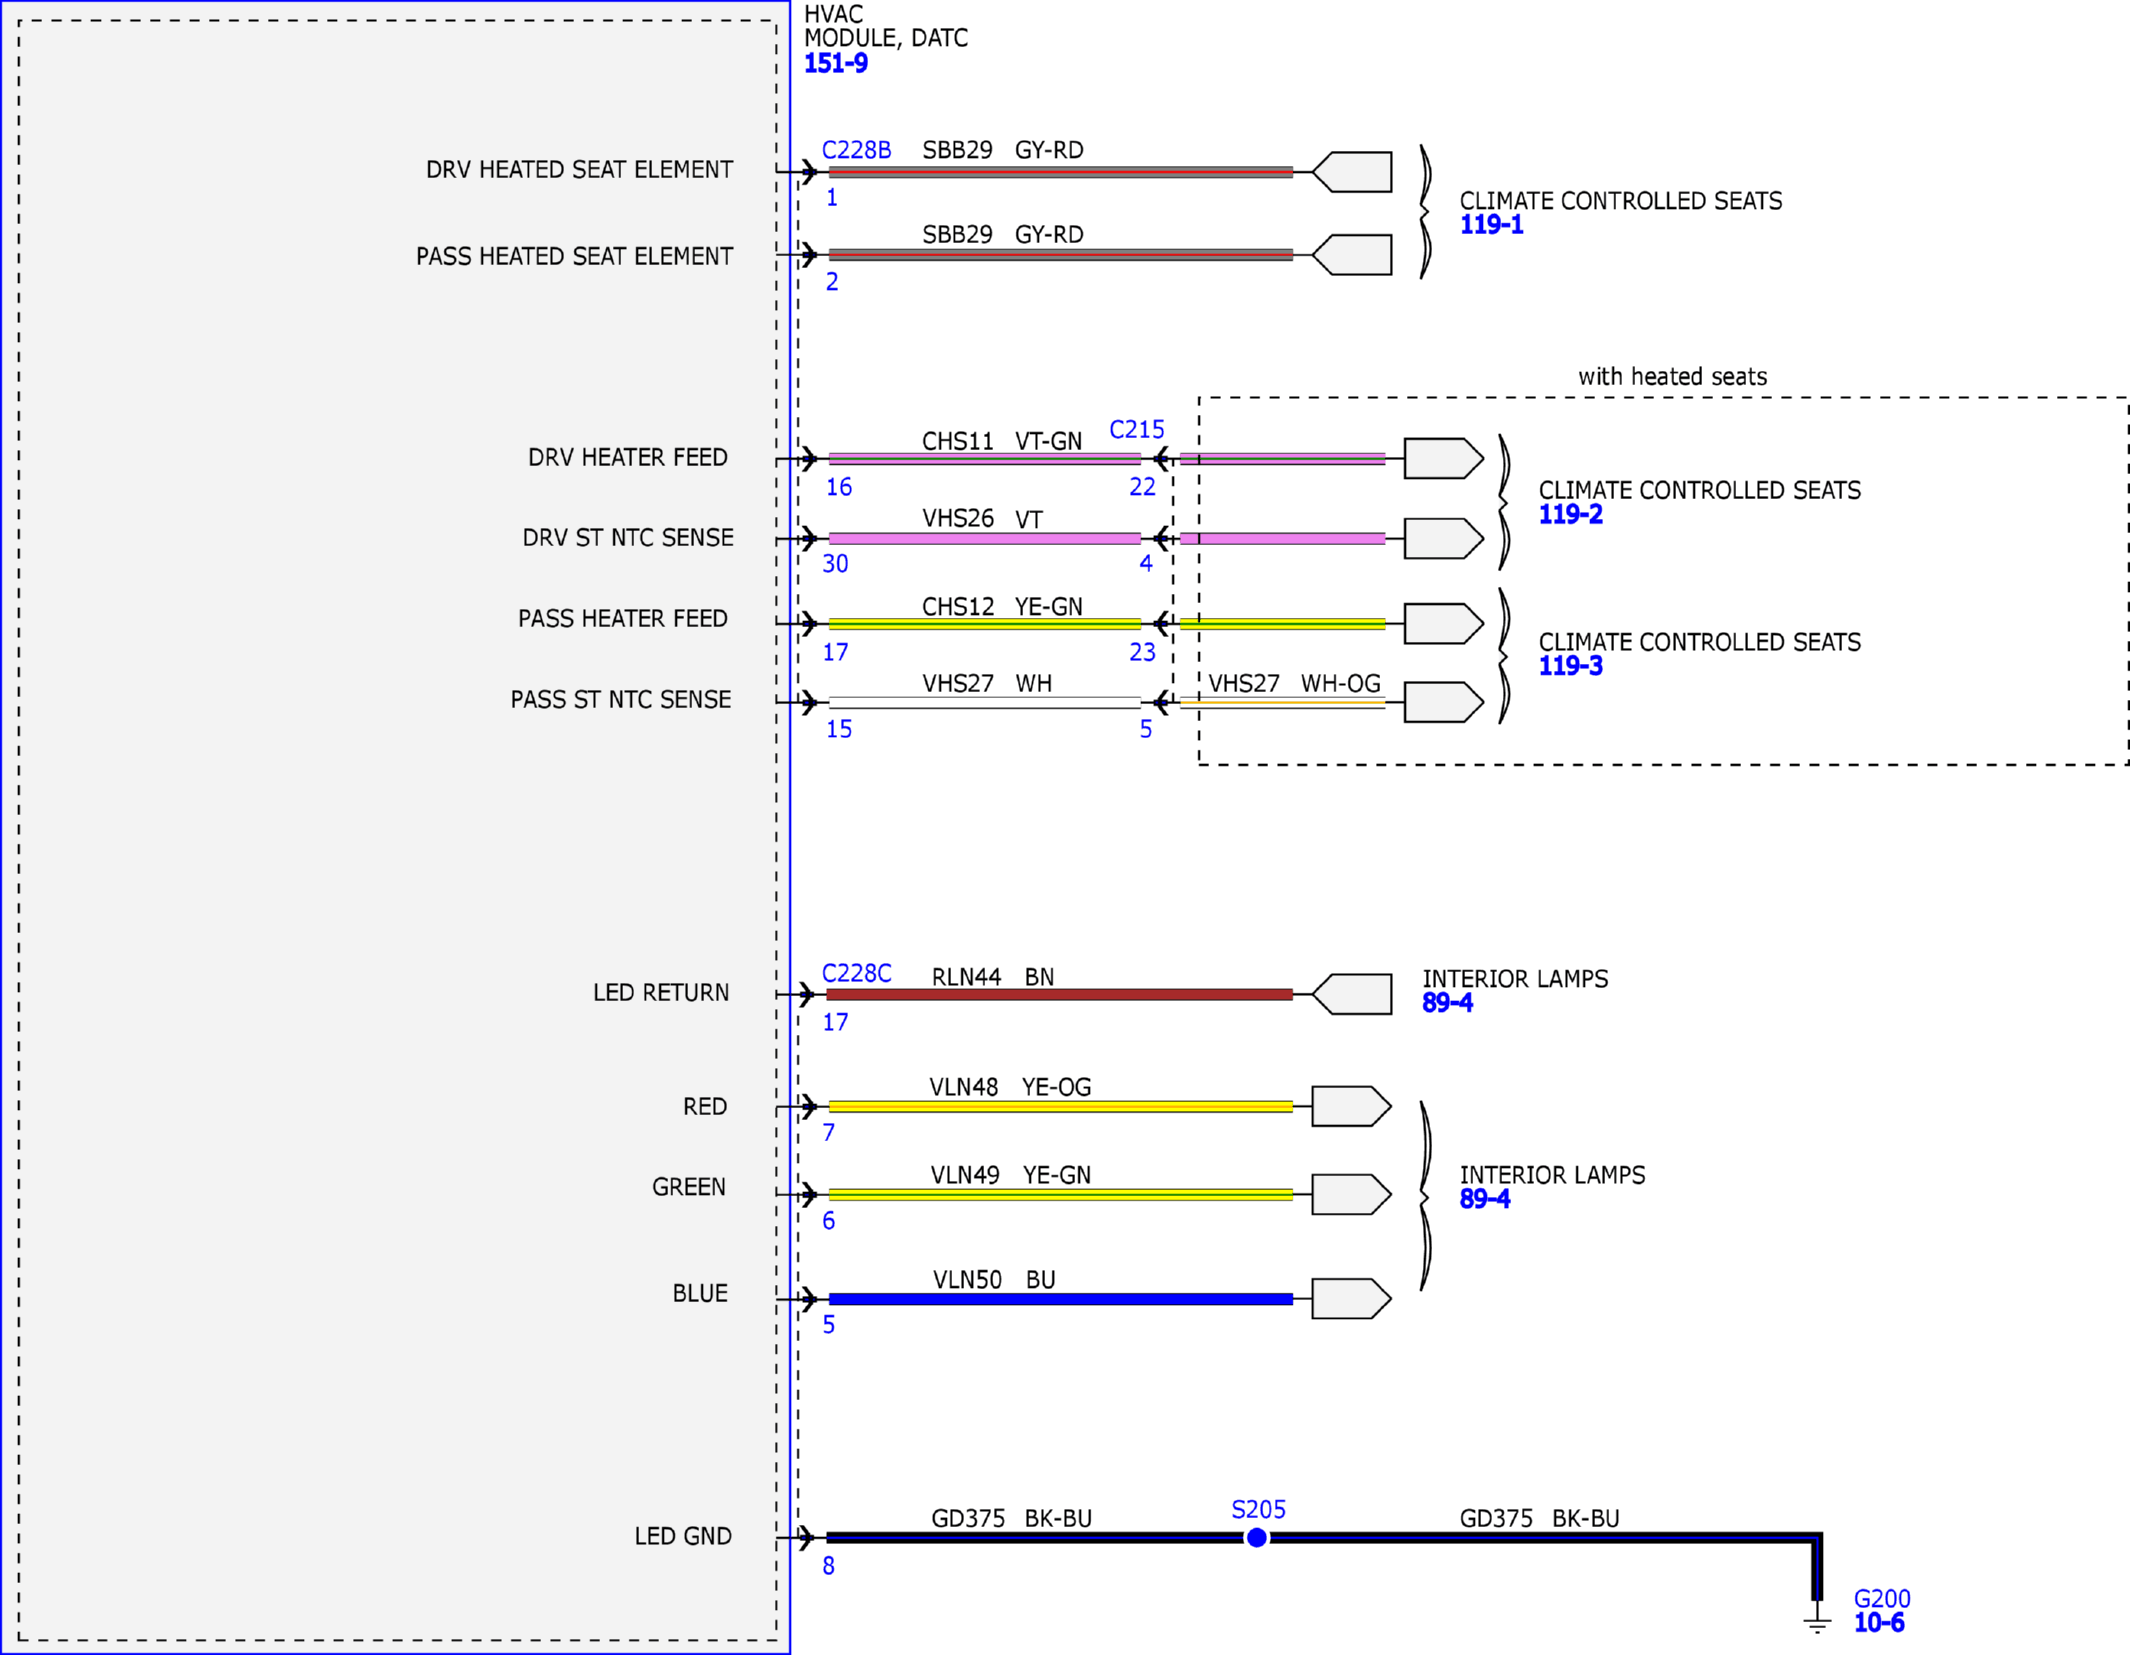2130x1655 pixels.
Task: Follow Climate Controlled Seats reference 119-2
Action: pyautogui.click(x=1570, y=515)
